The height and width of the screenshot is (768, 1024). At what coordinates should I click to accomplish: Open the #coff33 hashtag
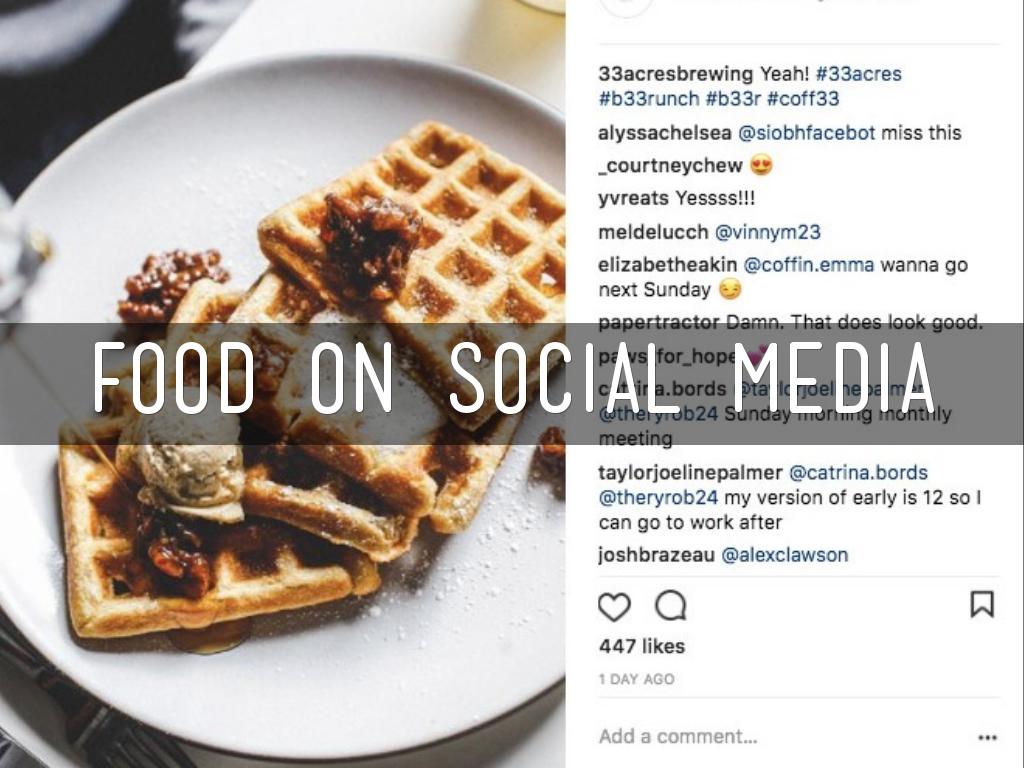click(804, 99)
